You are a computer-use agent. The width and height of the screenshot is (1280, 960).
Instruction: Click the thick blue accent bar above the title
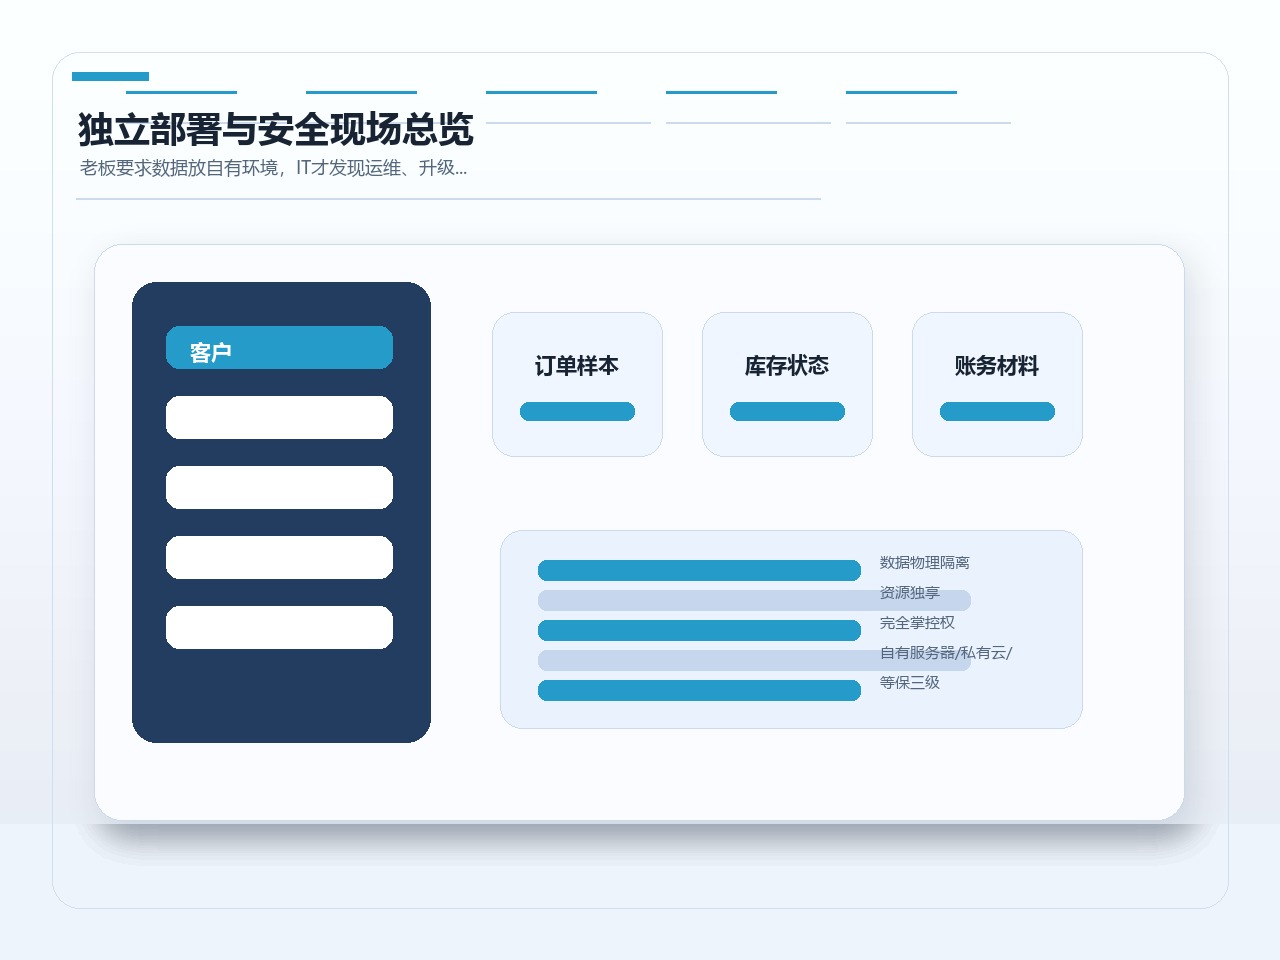click(110, 76)
